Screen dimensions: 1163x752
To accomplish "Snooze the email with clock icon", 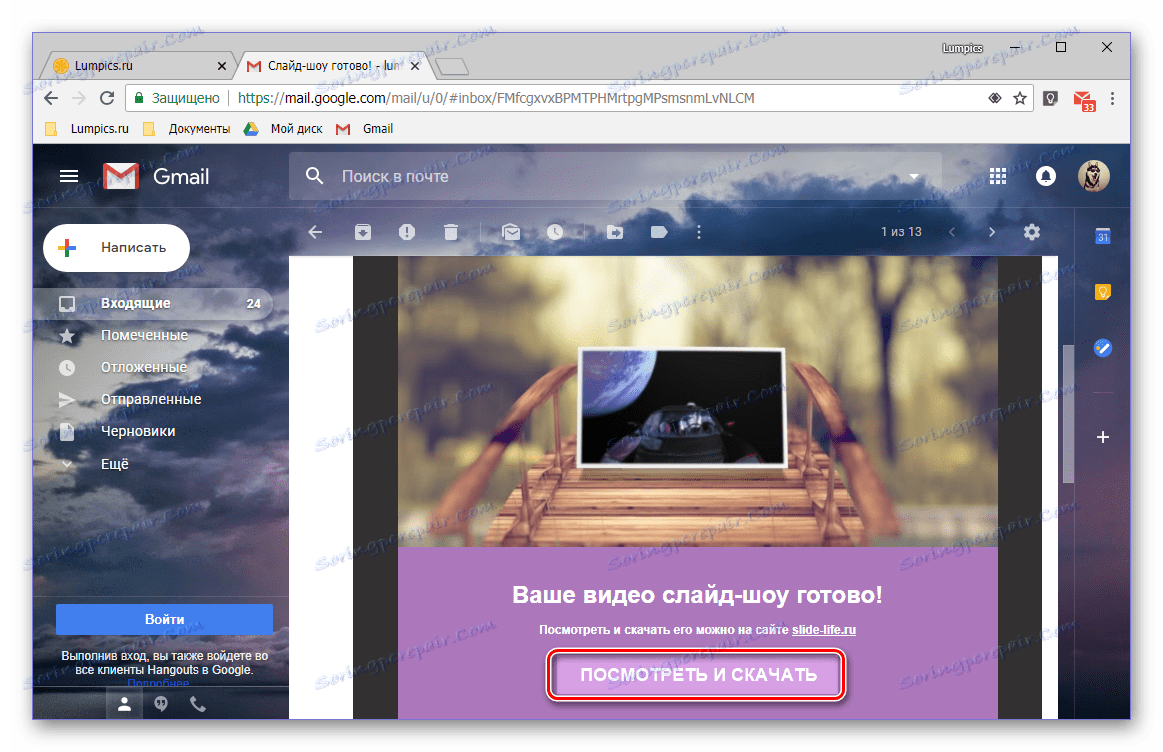I will [555, 232].
